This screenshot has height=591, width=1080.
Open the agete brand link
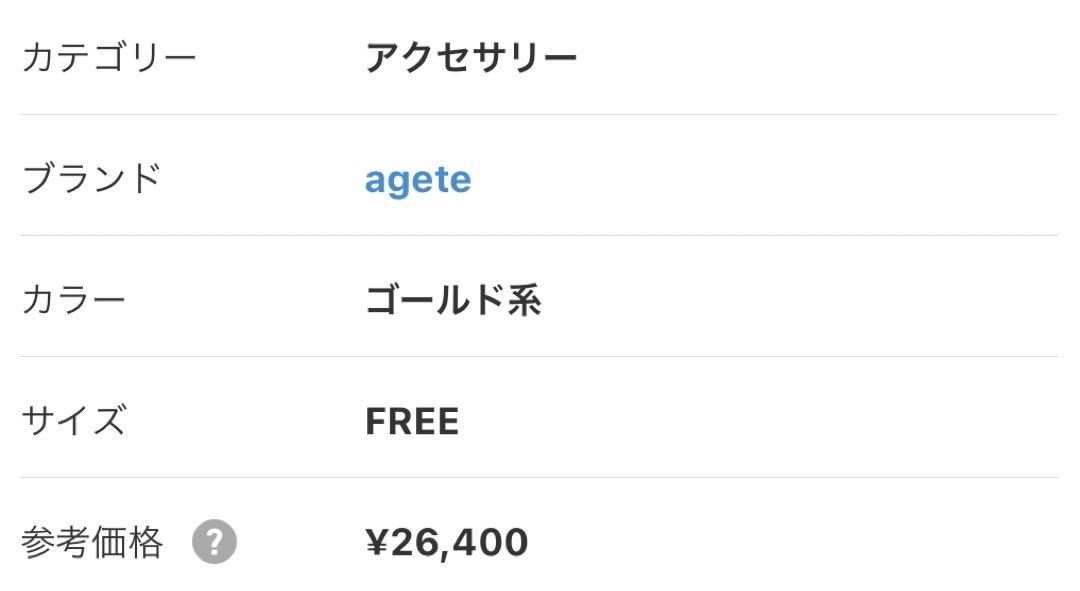[x=418, y=181]
